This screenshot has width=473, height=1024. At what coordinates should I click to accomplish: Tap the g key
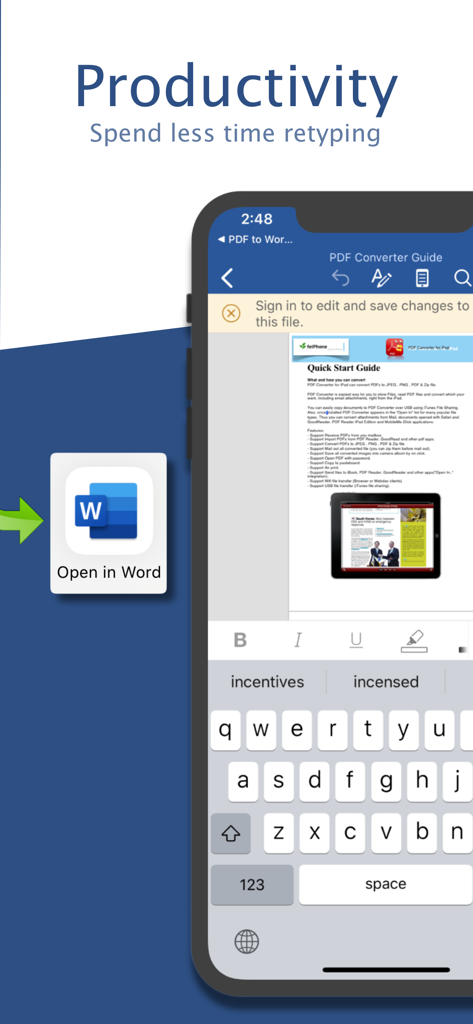(x=385, y=781)
